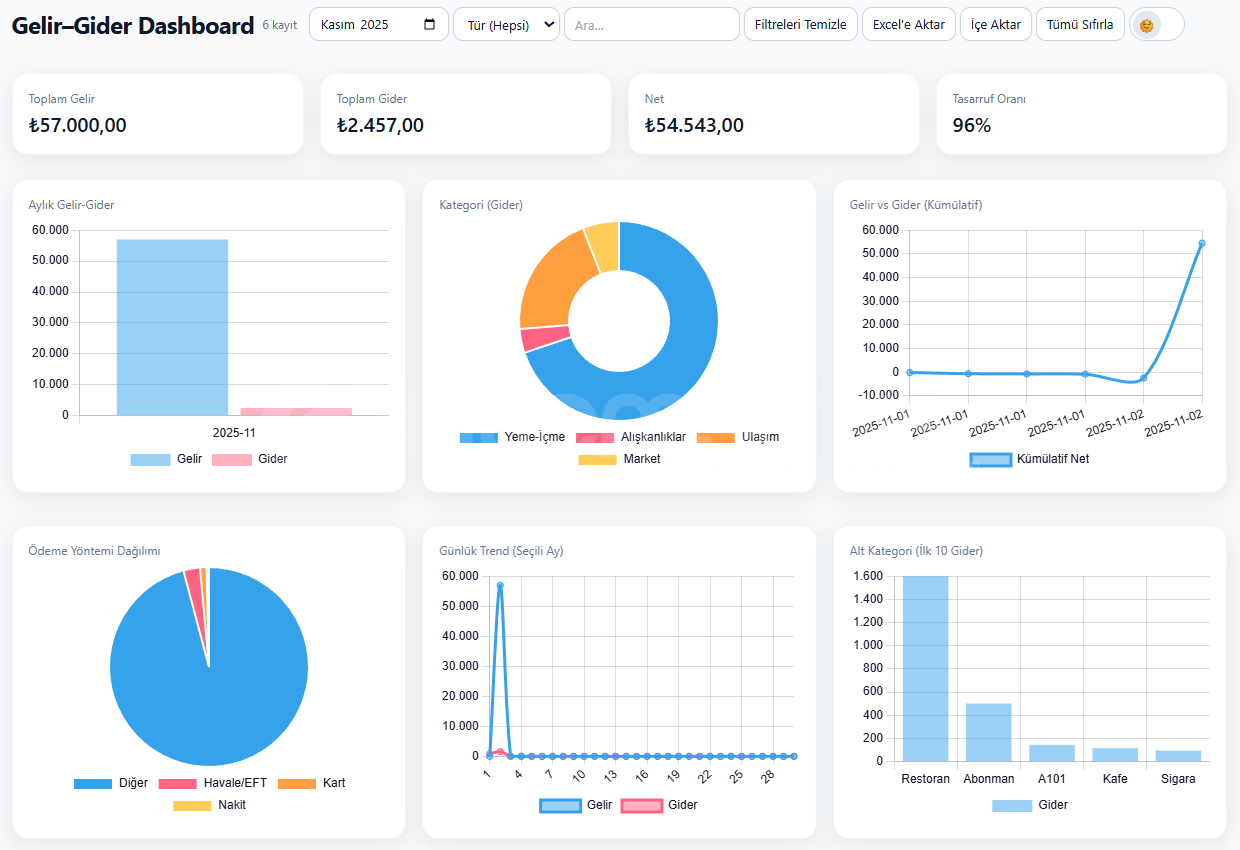Toggle Ulaşım legend item in category chart
The width and height of the screenshot is (1240, 850).
coord(737,437)
